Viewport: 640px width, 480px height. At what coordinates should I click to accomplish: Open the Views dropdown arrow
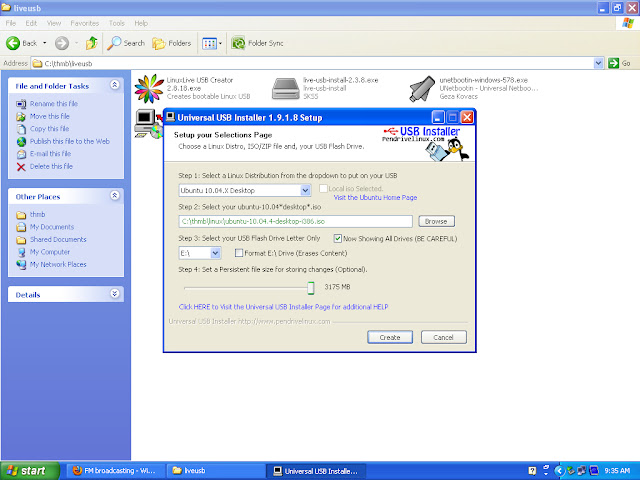(220, 43)
